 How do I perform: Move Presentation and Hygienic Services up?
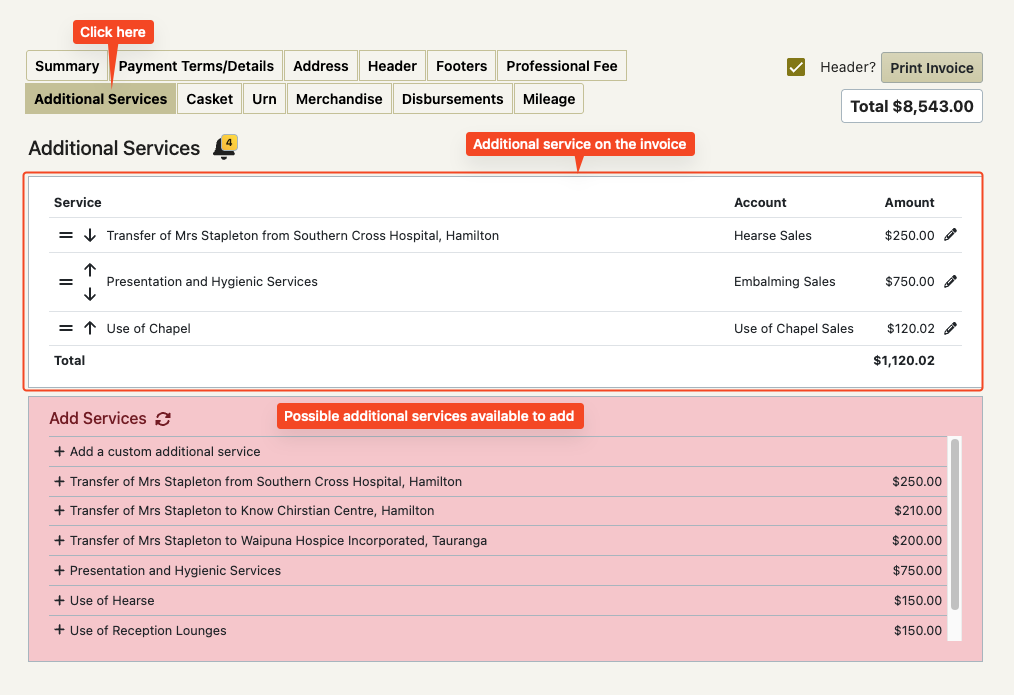(90, 270)
